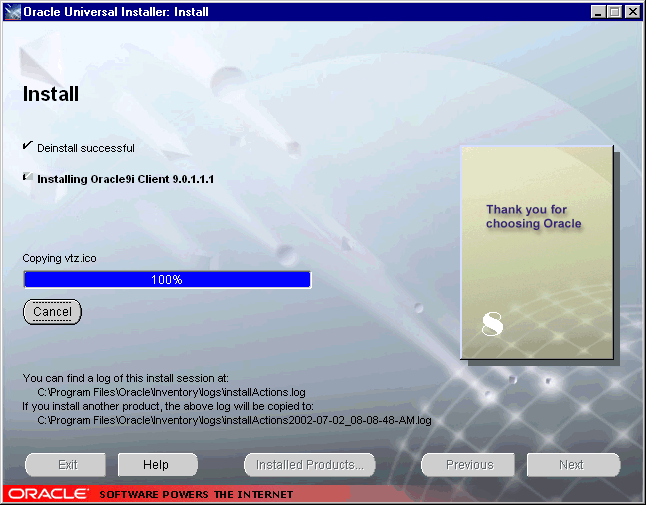Click the Oracle logo in bottom banner
The image size is (646, 505).
(x=48, y=494)
